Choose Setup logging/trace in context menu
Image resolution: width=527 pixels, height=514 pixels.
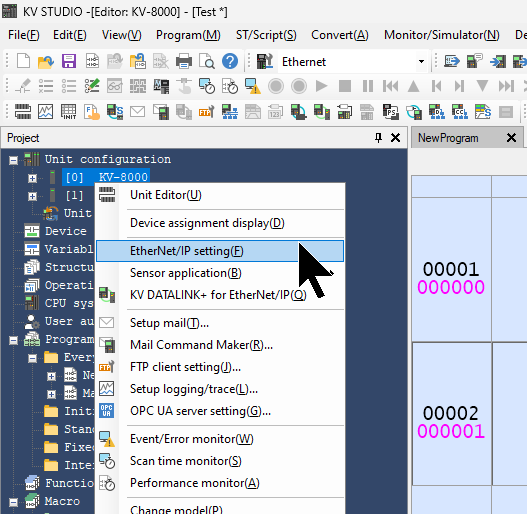(220, 389)
